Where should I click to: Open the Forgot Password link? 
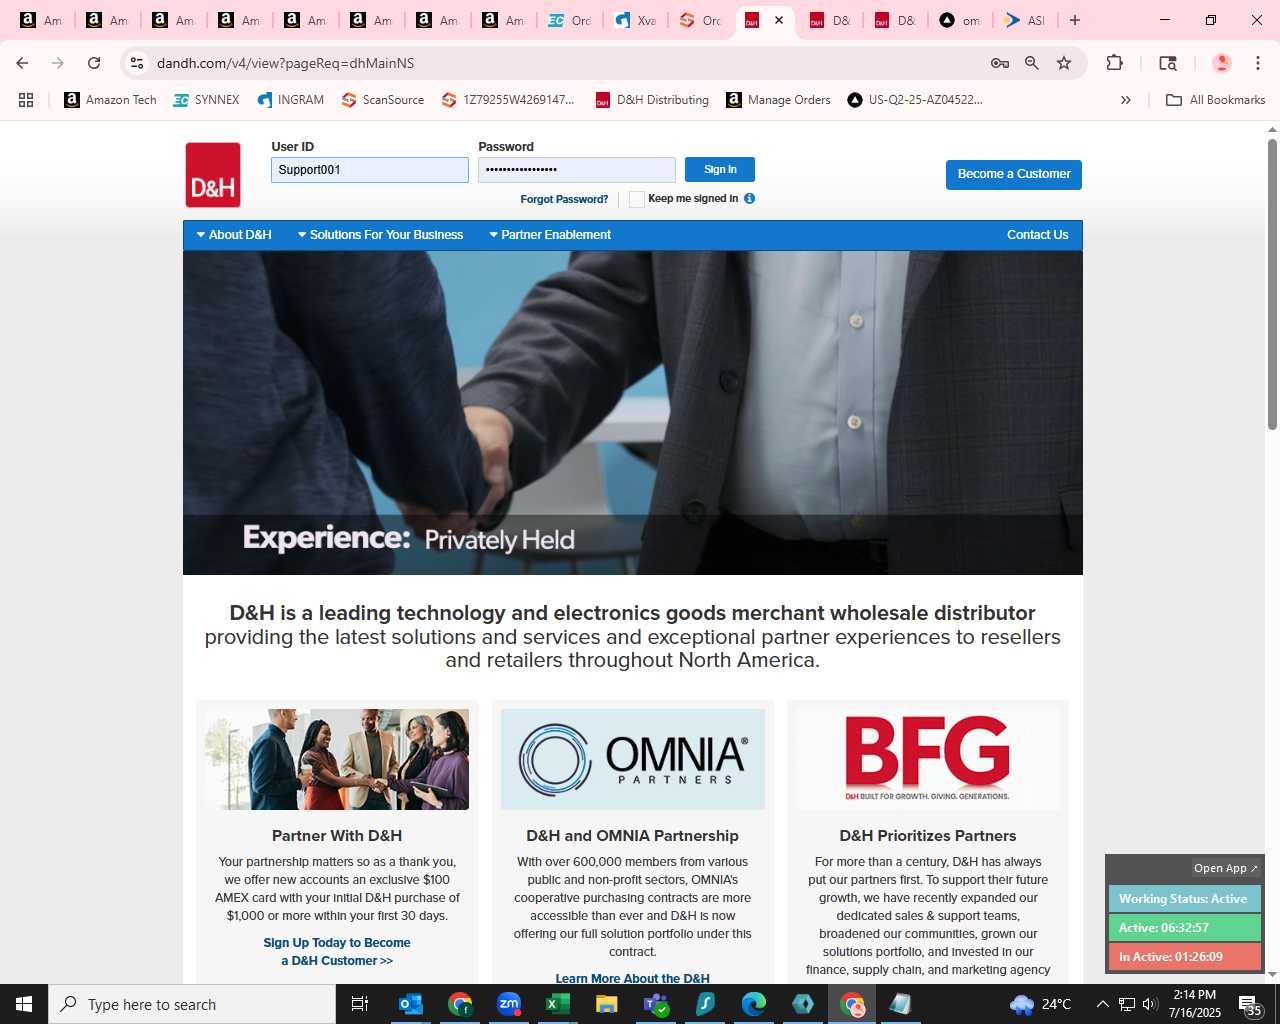(564, 199)
